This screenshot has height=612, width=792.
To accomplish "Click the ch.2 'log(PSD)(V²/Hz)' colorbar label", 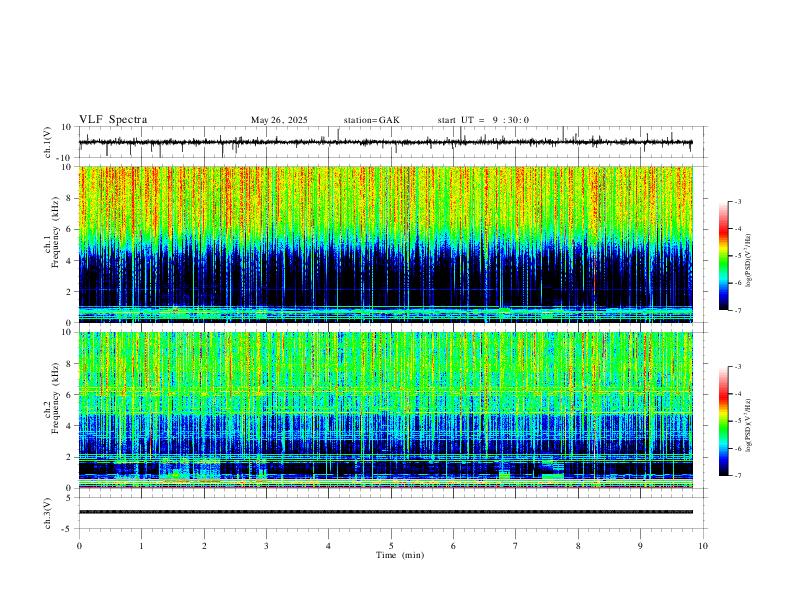I will coord(749,426).
